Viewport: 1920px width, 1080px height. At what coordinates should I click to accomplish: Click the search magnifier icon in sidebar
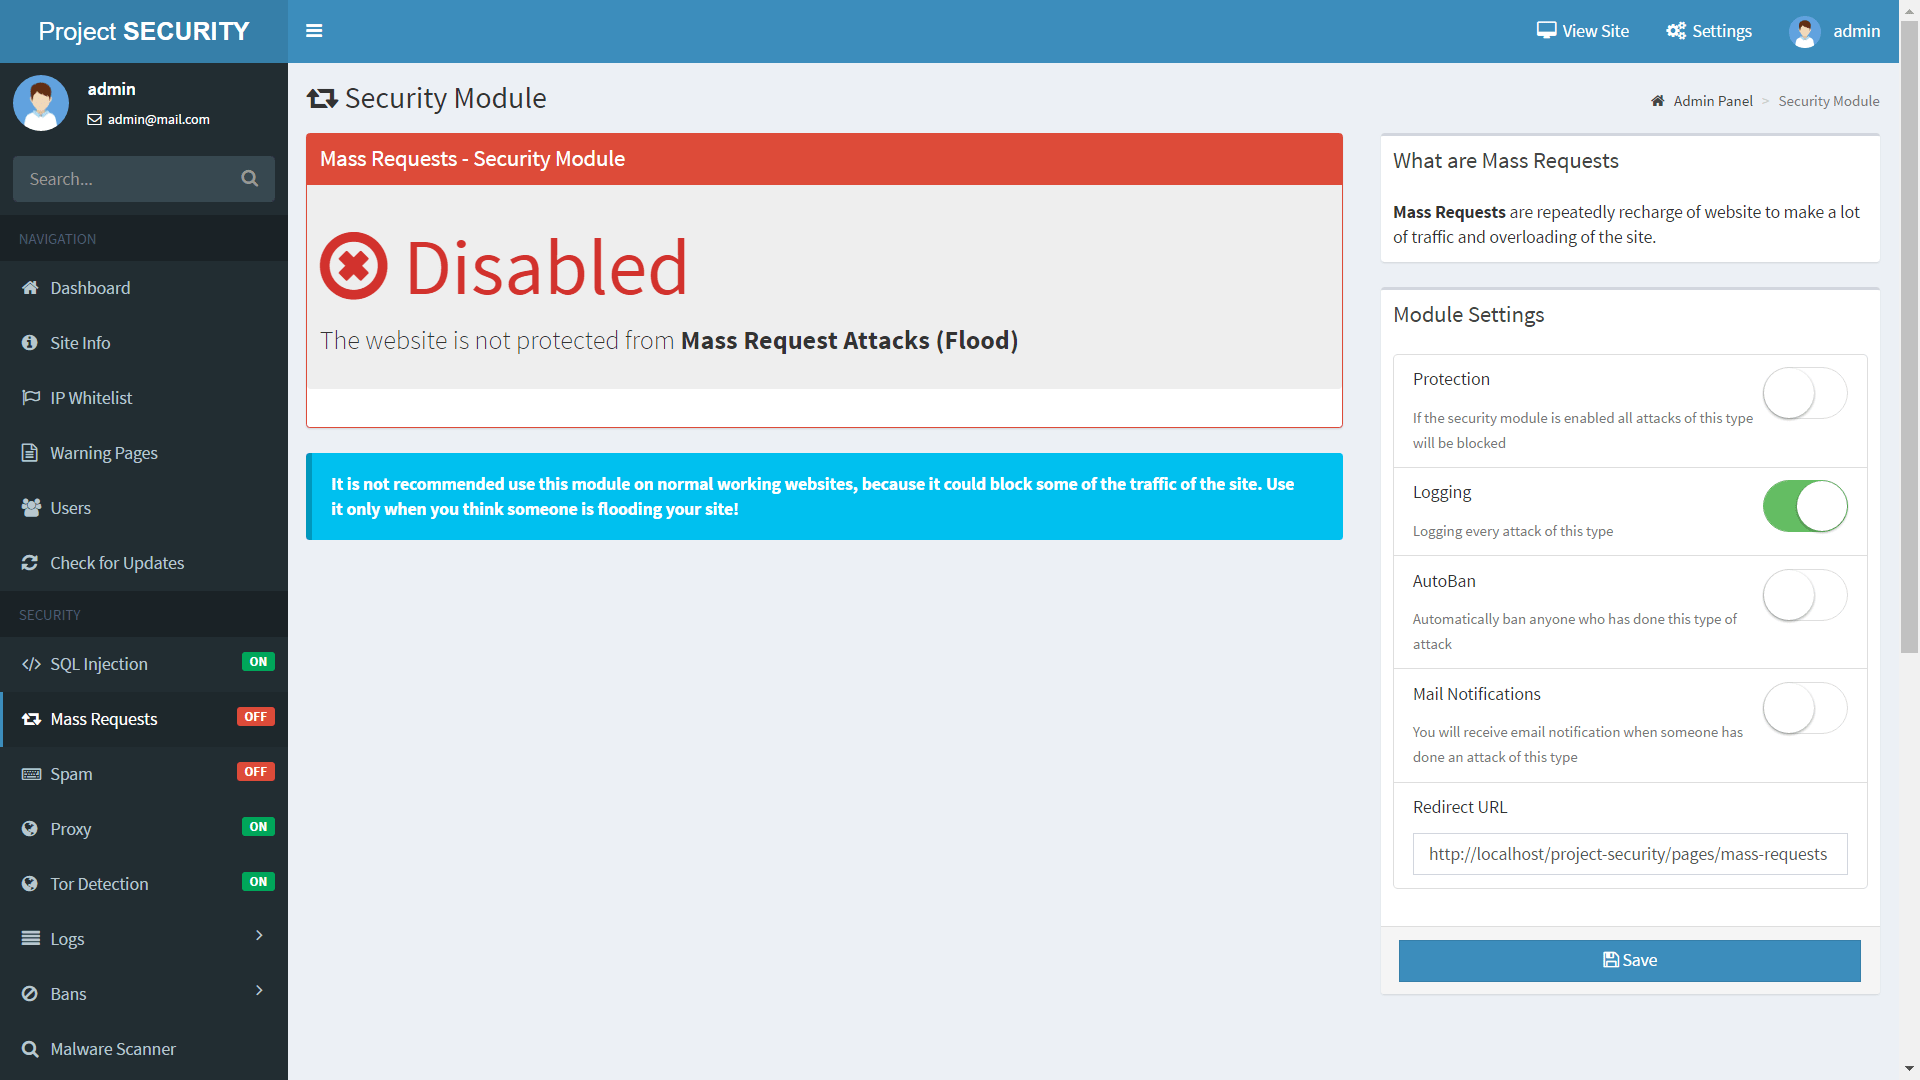coord(250,179)
